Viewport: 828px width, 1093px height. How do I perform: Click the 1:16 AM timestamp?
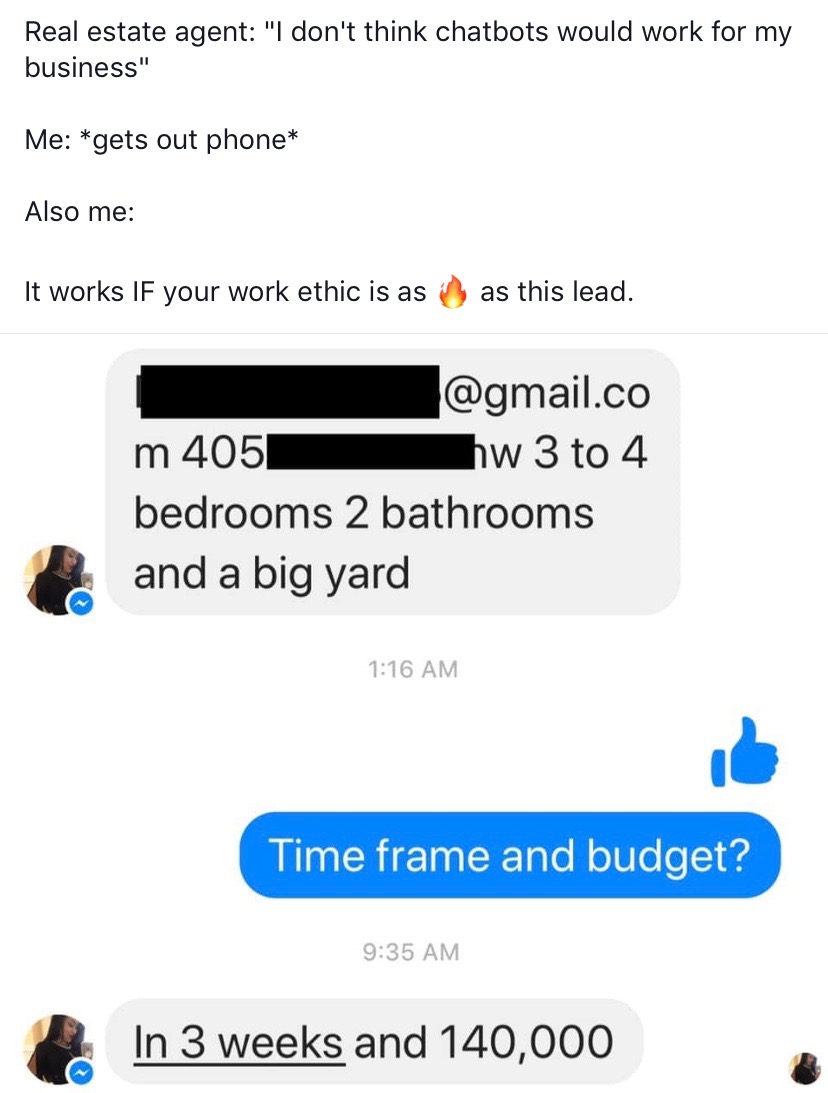413,669
